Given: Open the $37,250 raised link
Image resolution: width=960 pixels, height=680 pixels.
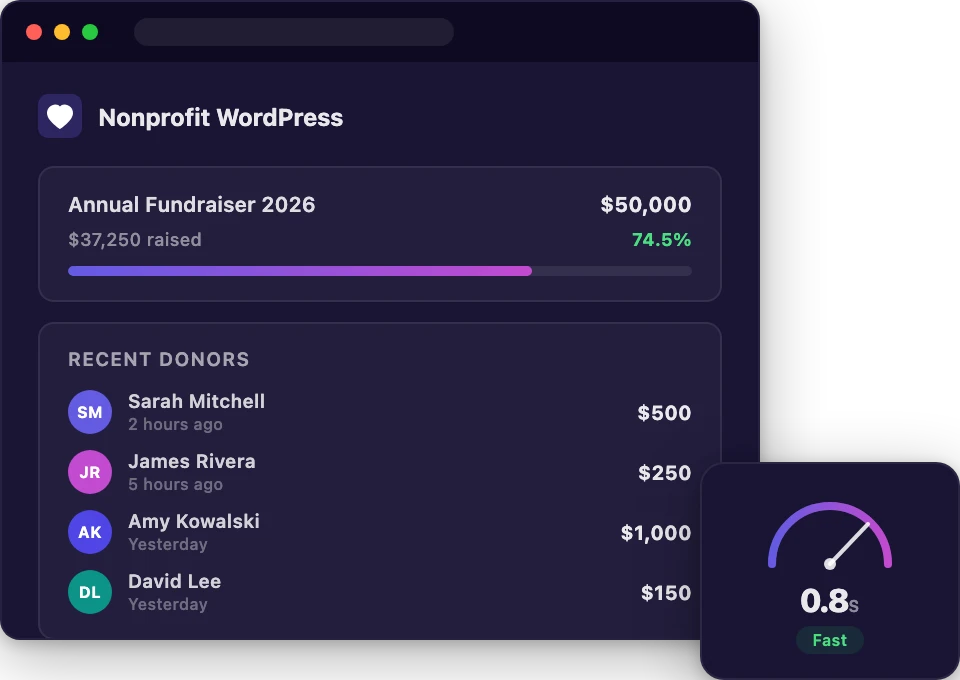Looking at the screenshot, I should click(x=134, y=240).
